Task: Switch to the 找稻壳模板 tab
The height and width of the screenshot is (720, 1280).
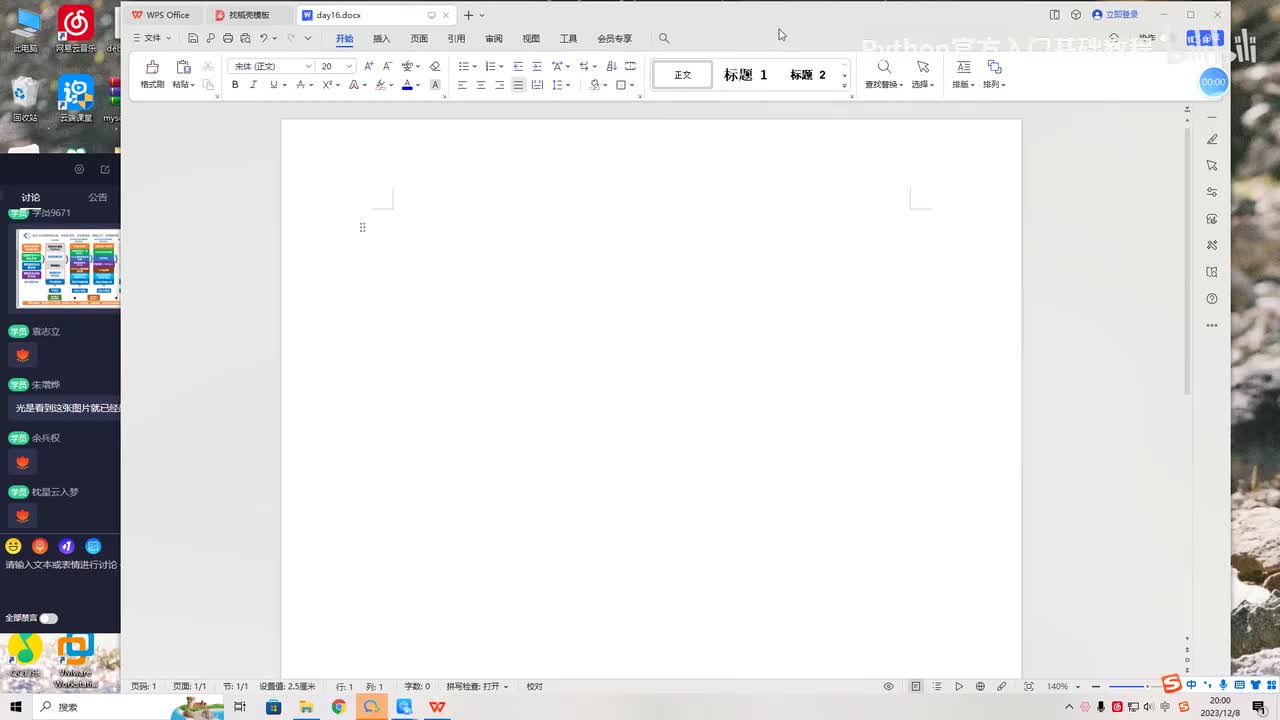Action: click(249, 15)
